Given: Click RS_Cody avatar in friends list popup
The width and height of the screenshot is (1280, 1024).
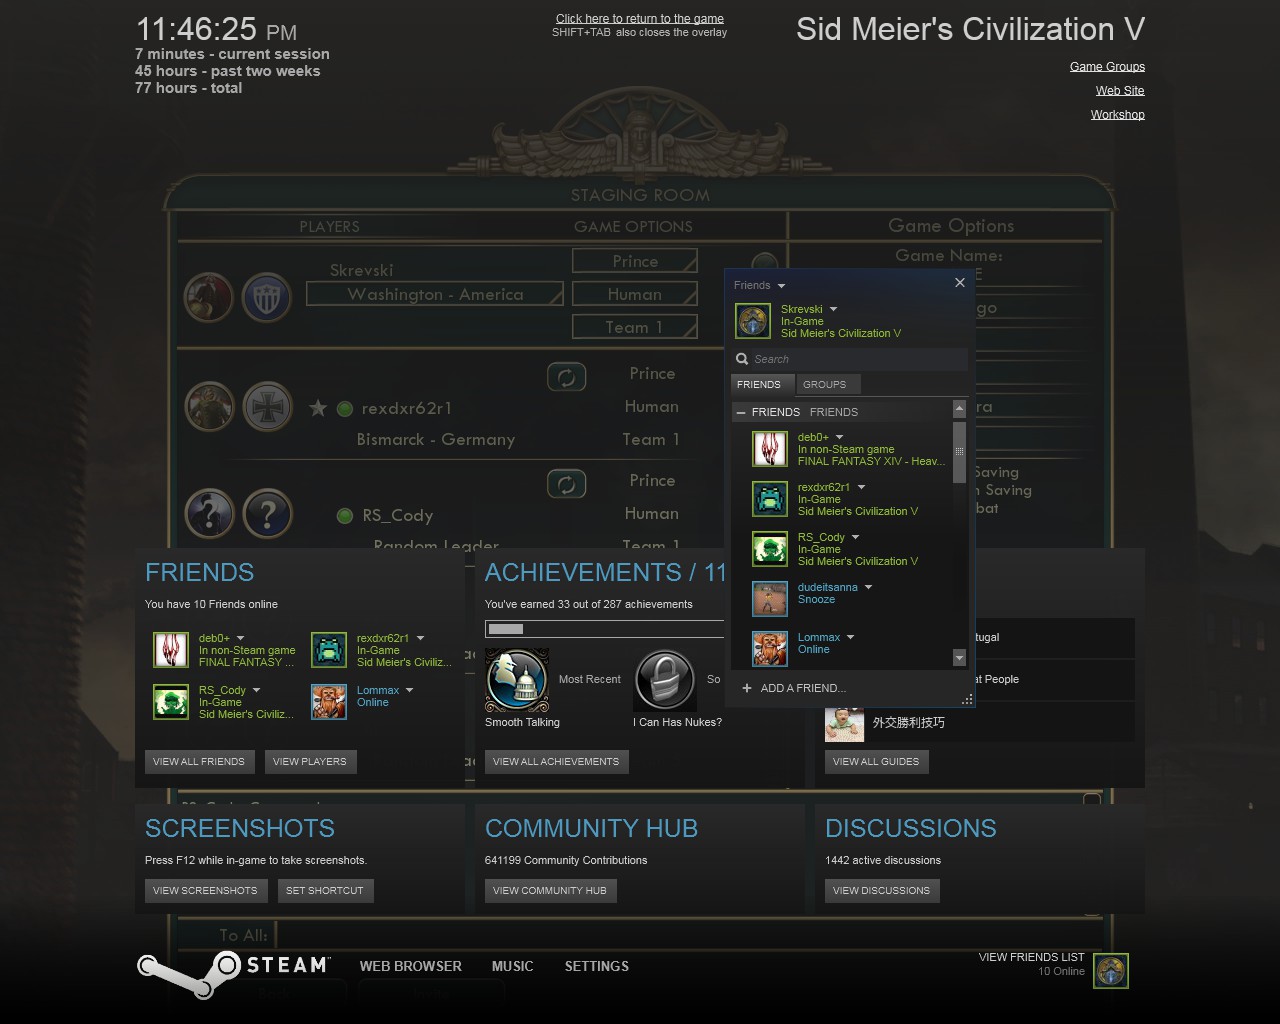Looking at the screenshot, I should coord(770,549).
